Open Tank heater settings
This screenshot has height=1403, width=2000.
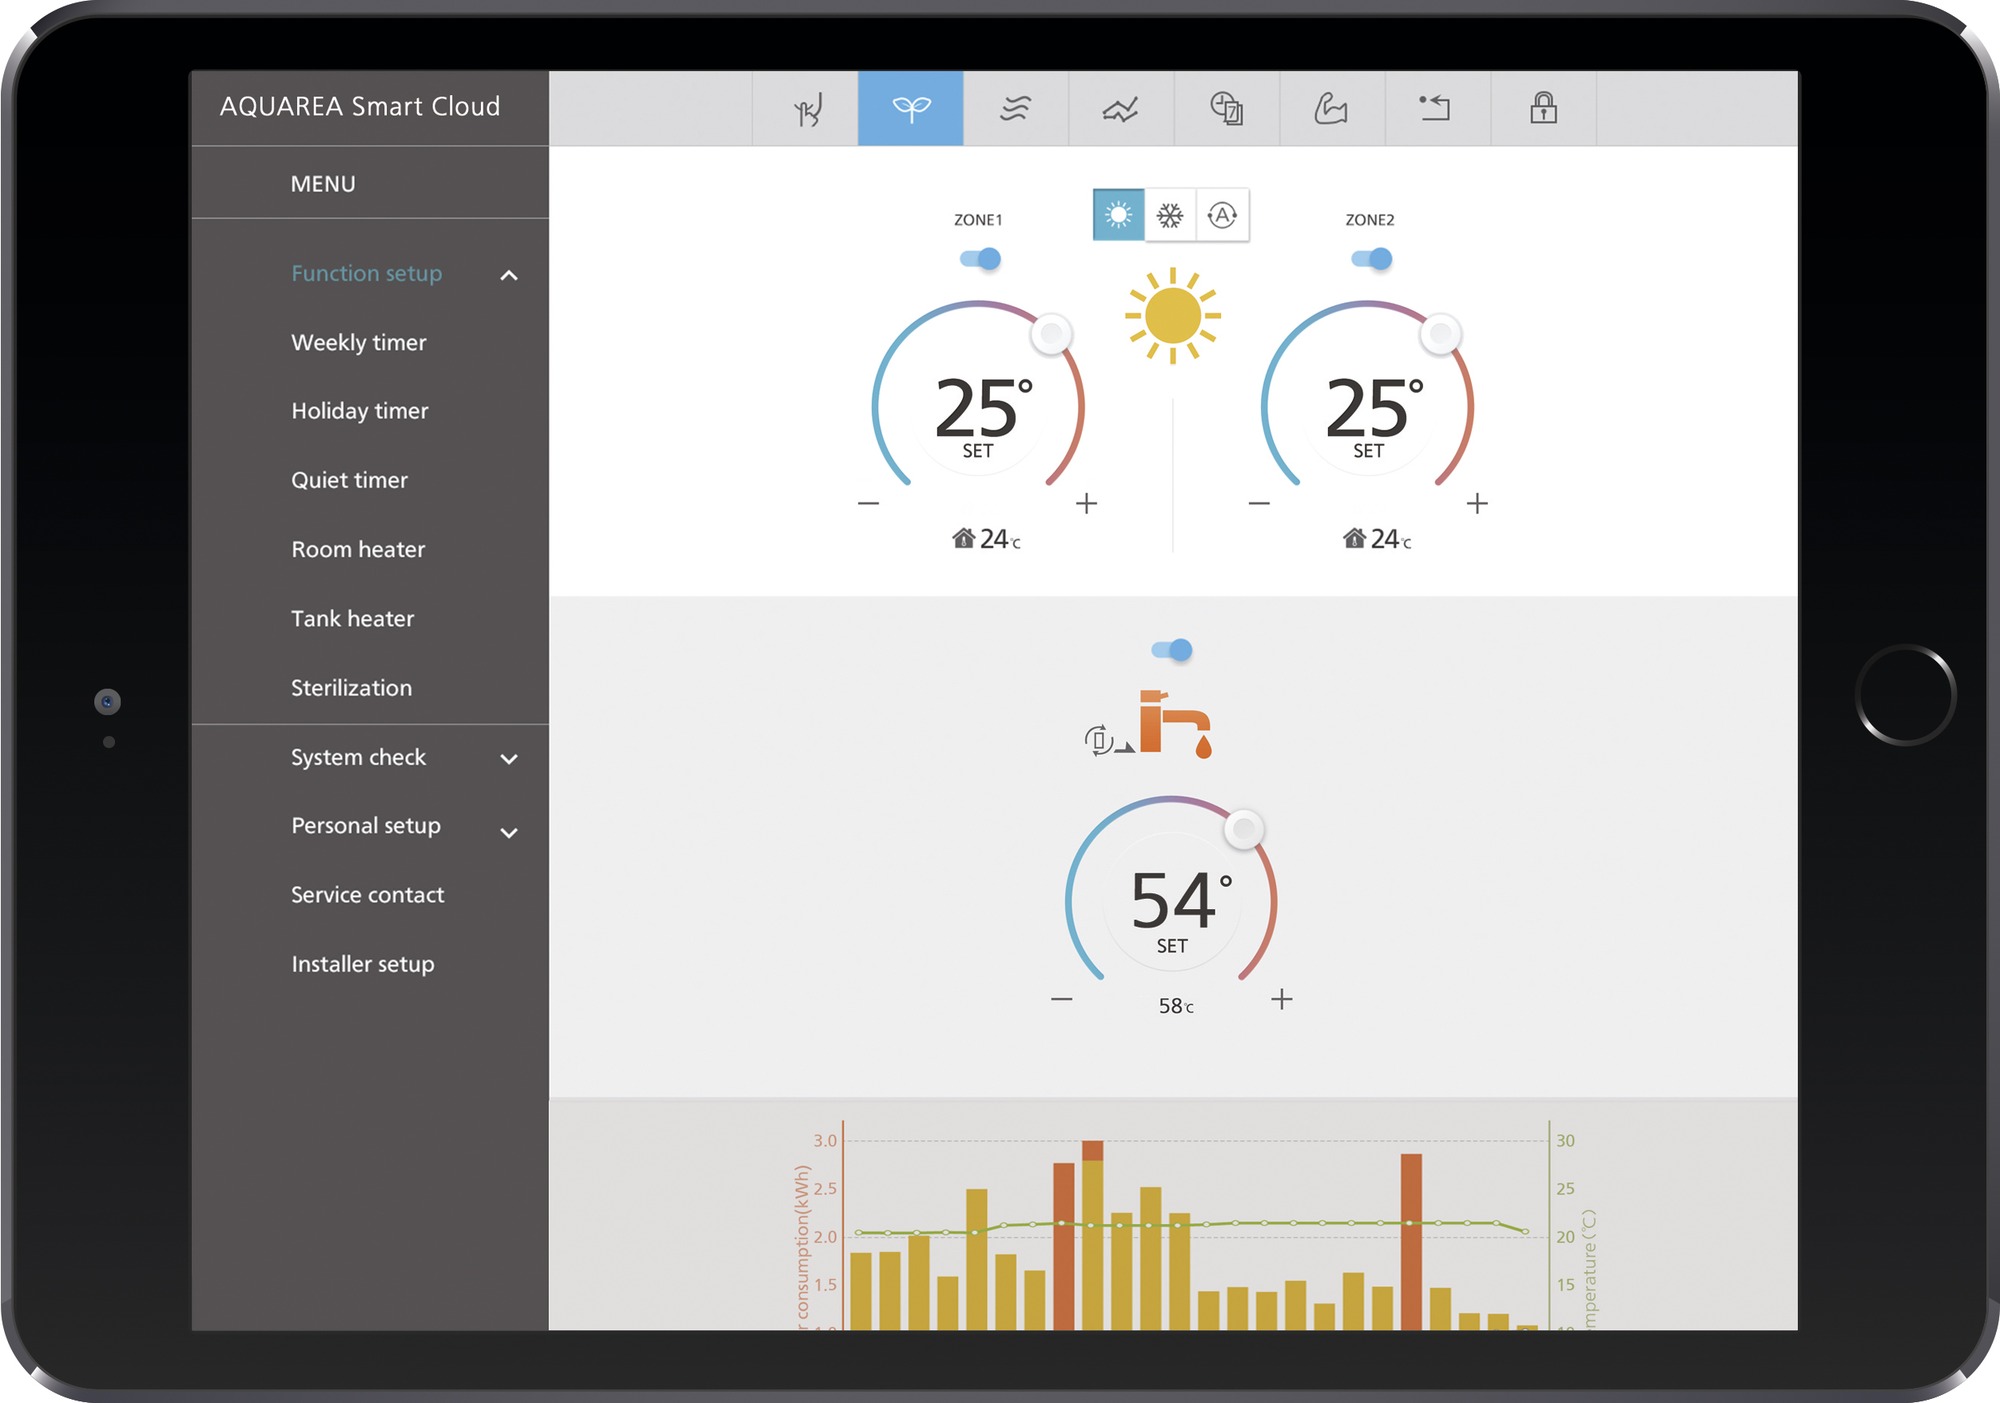coord(352,618)
